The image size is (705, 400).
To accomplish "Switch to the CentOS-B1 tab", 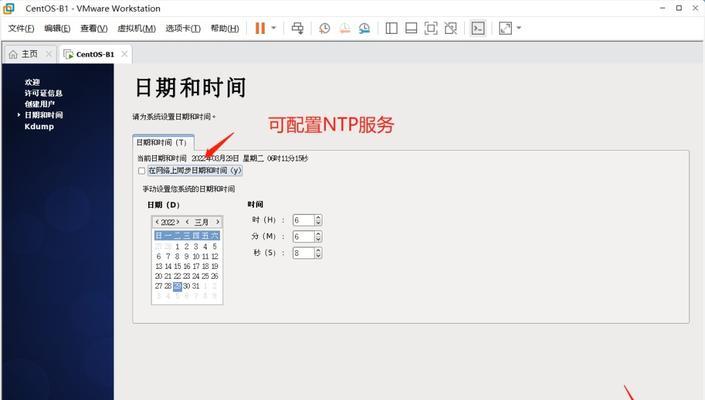I will click(x=95, y=54).
